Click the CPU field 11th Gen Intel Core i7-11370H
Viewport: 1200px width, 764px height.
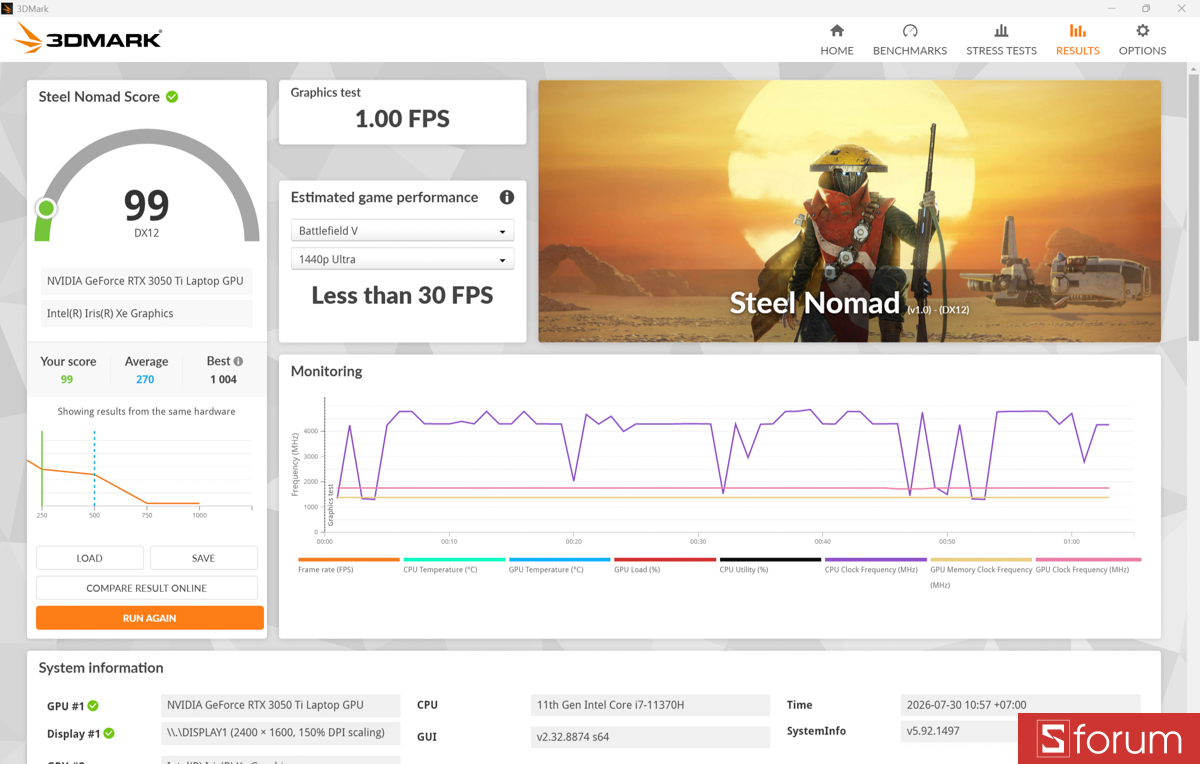(x=650, y=705)
